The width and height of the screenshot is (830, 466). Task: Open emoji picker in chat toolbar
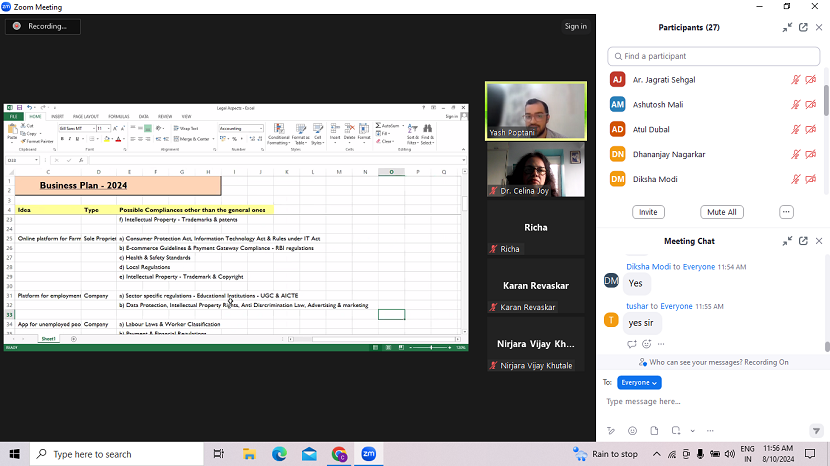631,431
